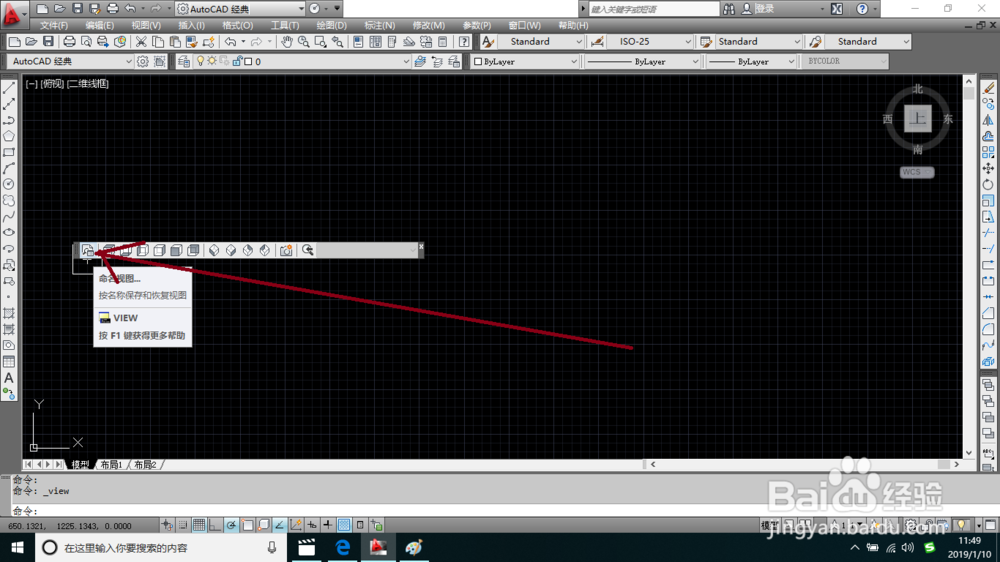Open the ISO-25 dimension style dropdown
This screenshot has height=562, width=1000.
point(650,41)
